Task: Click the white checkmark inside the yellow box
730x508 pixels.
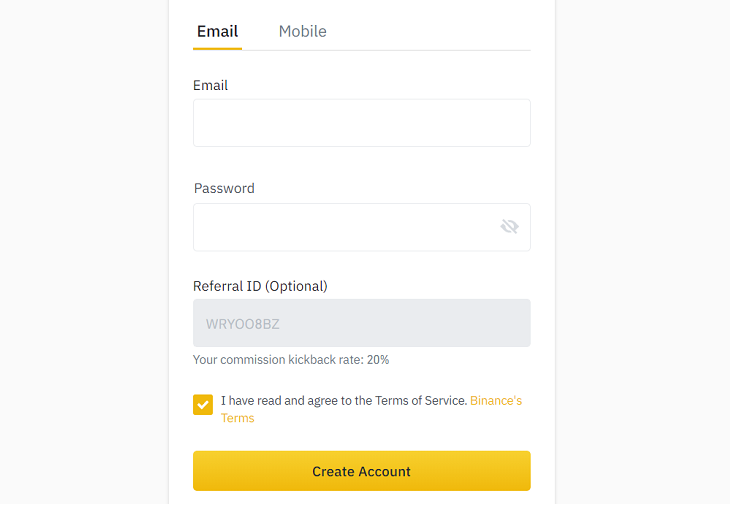Action: coord(203,405)
